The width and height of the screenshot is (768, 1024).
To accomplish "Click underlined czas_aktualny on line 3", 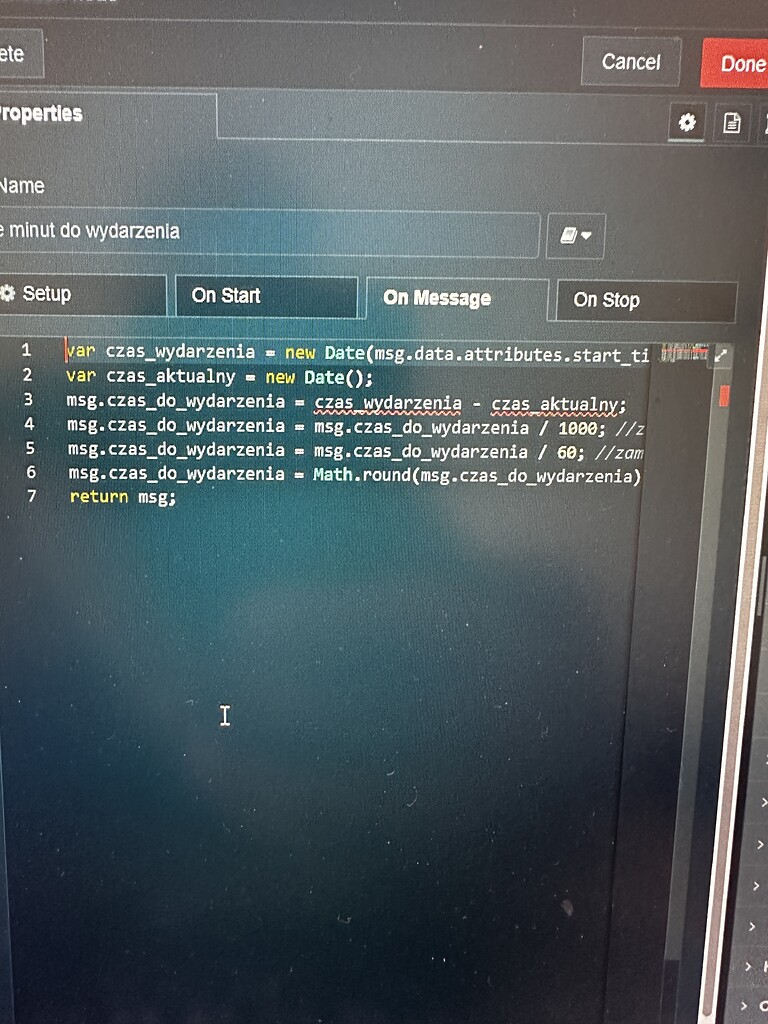I will (554, 406).
